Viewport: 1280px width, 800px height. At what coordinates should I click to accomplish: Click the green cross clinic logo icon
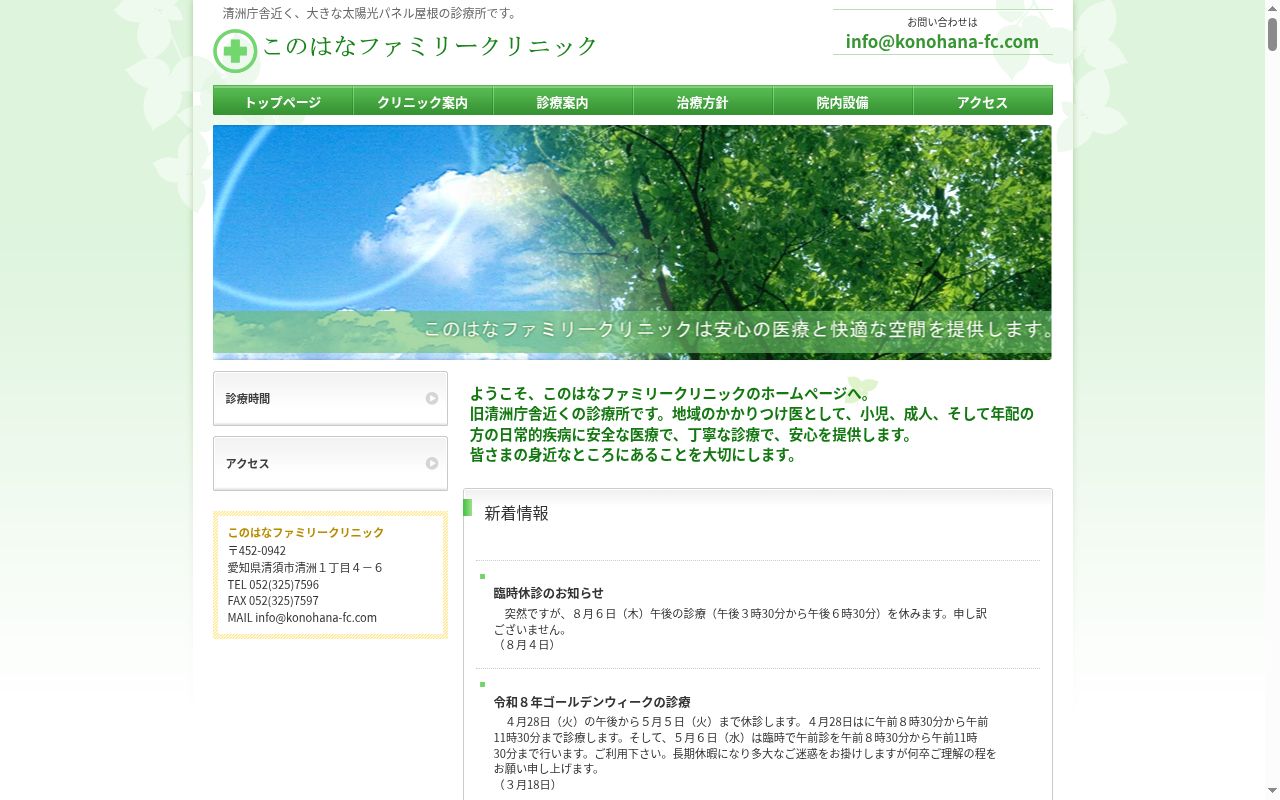click(x=235, y=51)
